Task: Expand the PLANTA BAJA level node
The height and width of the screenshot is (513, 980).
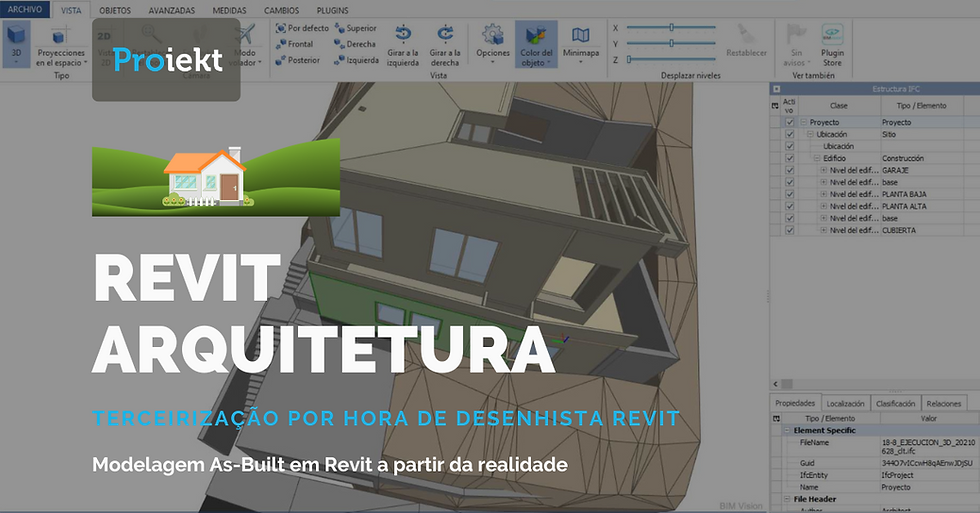Action: tap(824, 194)
